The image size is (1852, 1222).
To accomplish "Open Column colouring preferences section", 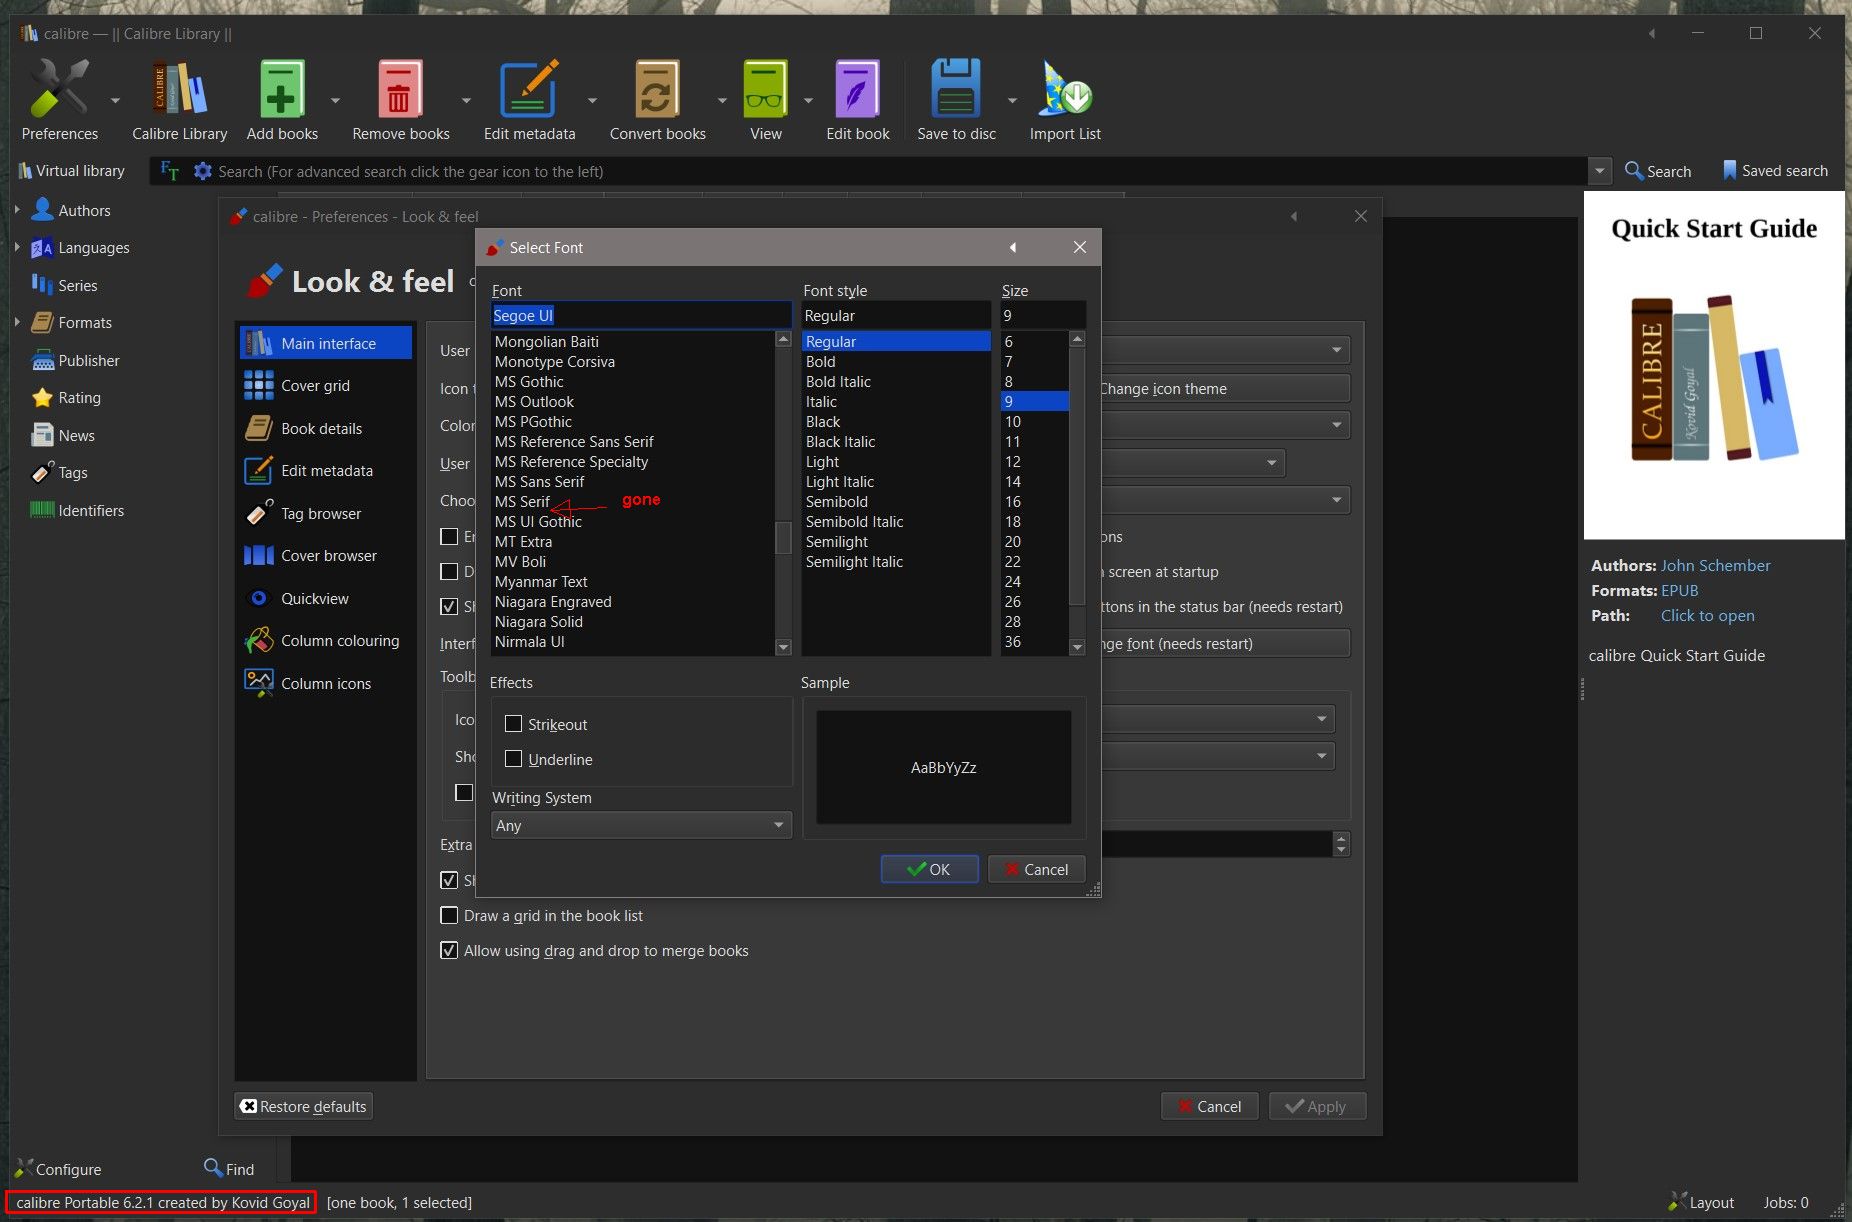I will coord(326,641).
